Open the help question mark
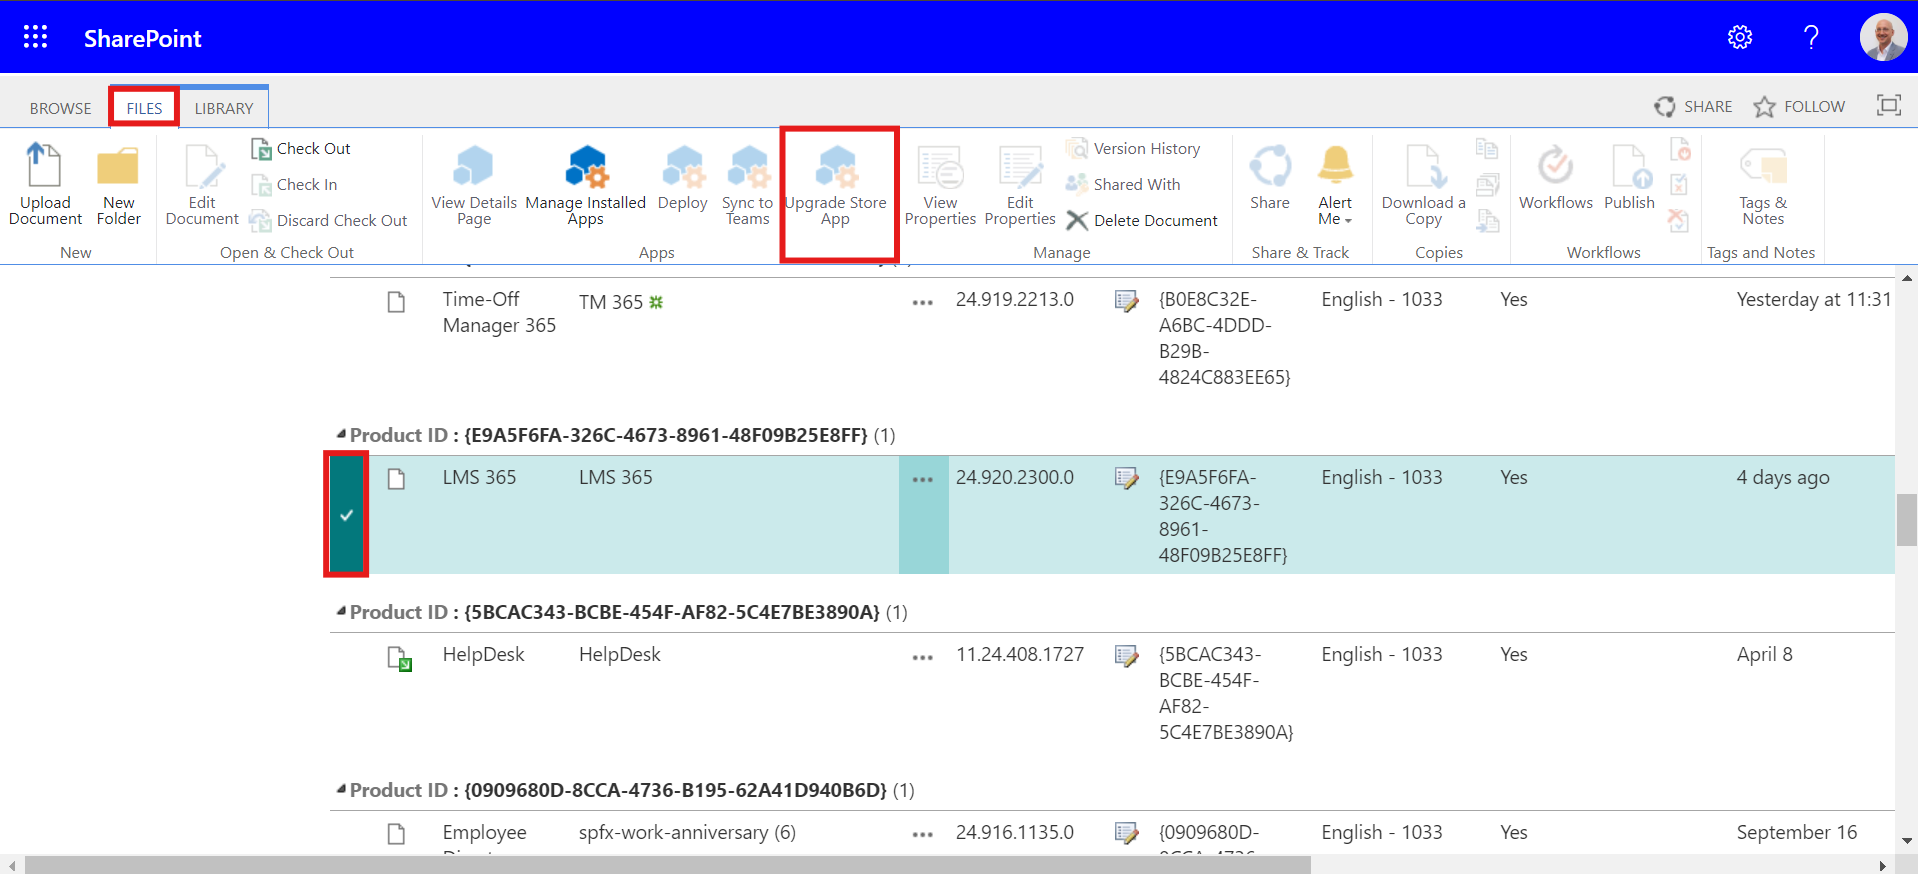The image size is (1918, 874). tap(1810, 37)
